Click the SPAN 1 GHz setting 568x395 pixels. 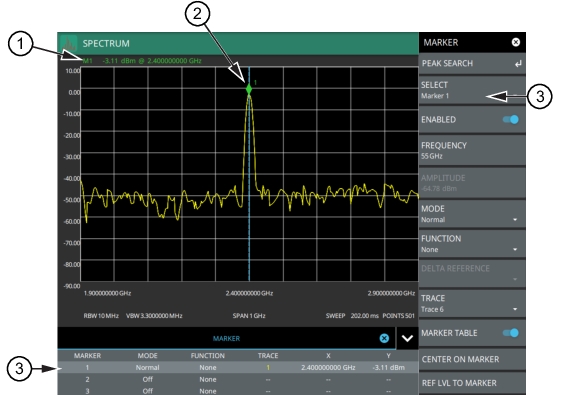249,316
